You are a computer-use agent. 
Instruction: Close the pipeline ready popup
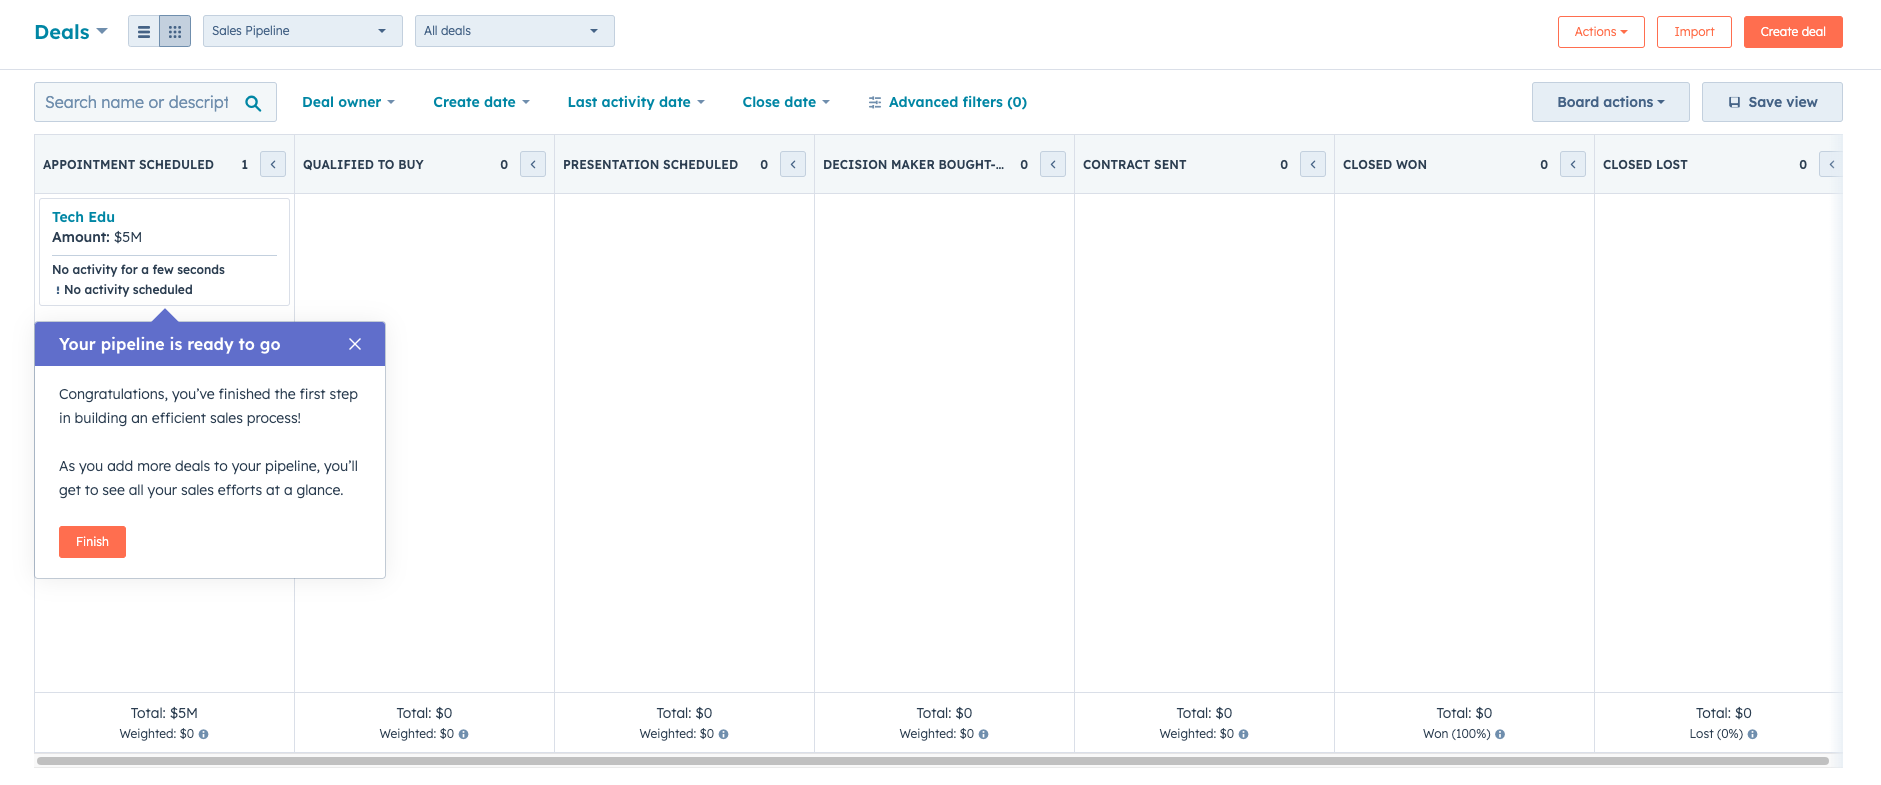tap(355, 344)
